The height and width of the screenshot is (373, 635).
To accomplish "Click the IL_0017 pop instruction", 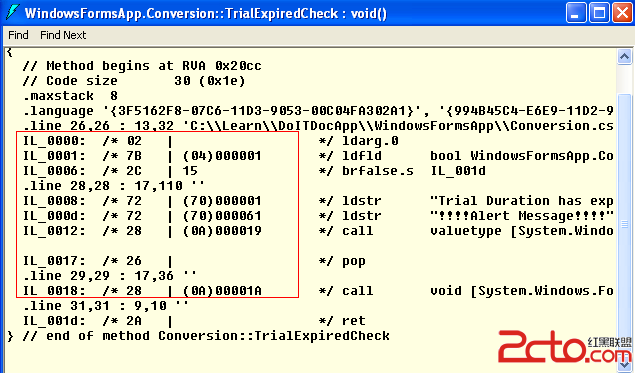I will pos(194,261).
